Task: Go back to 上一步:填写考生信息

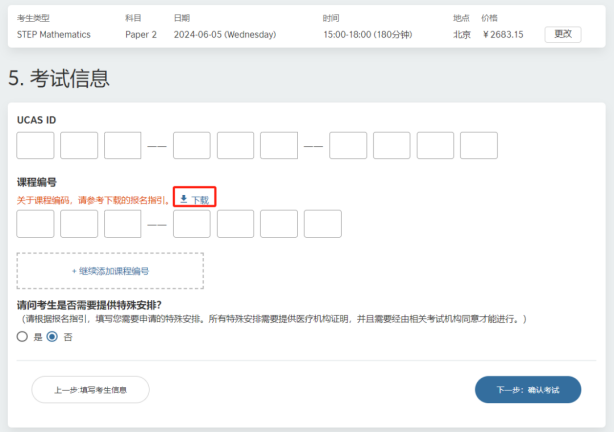Action: click(90, 389)
